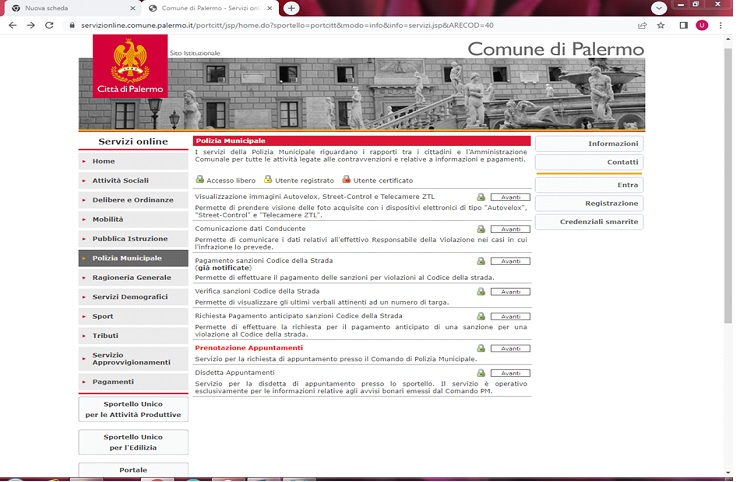Bookmark the page with the star icon
The height and width of the screenshot is (482, 745).
pos(660,25)
